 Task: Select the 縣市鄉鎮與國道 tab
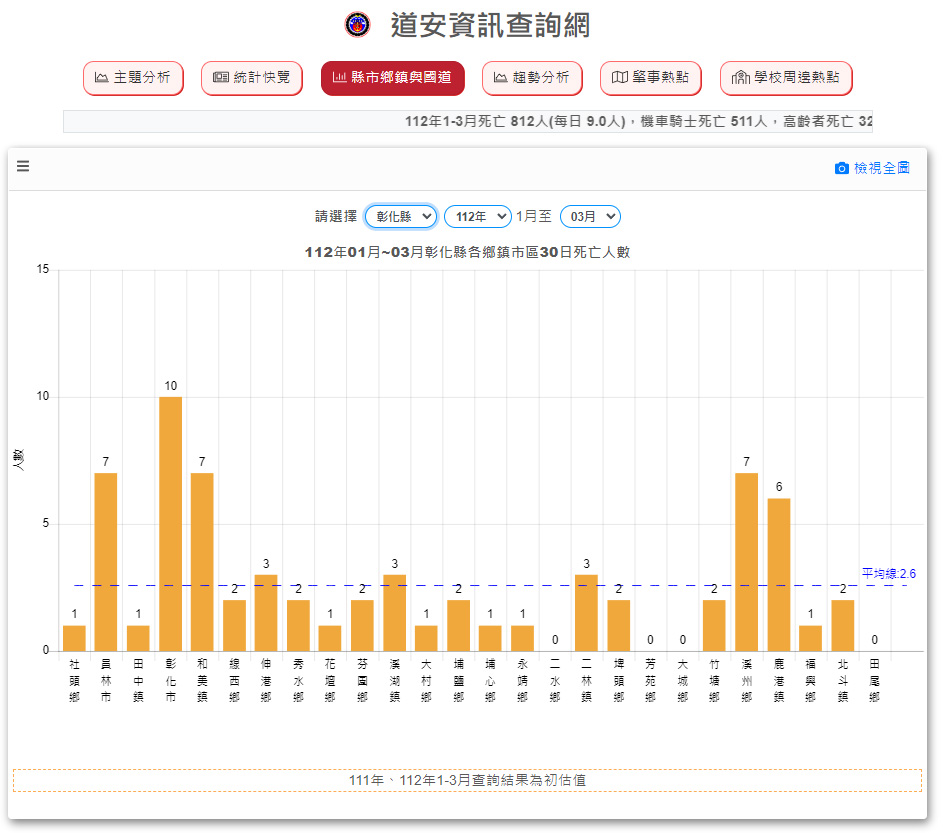tap(392, 78)
